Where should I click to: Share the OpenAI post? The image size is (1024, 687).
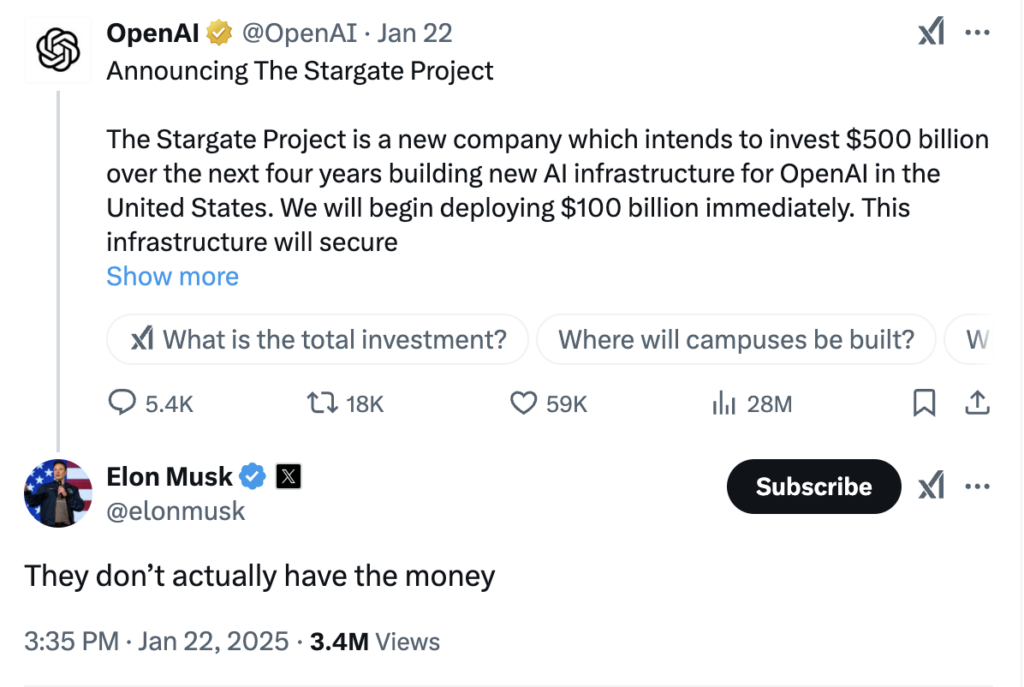click(x=977, y=403)
